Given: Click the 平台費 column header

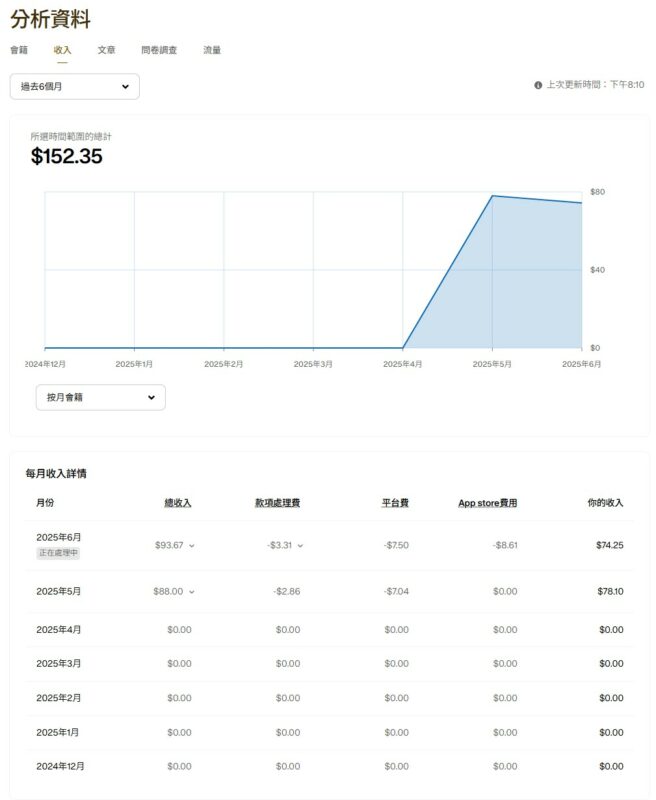Looking at the screenshot, I should 395,503.
